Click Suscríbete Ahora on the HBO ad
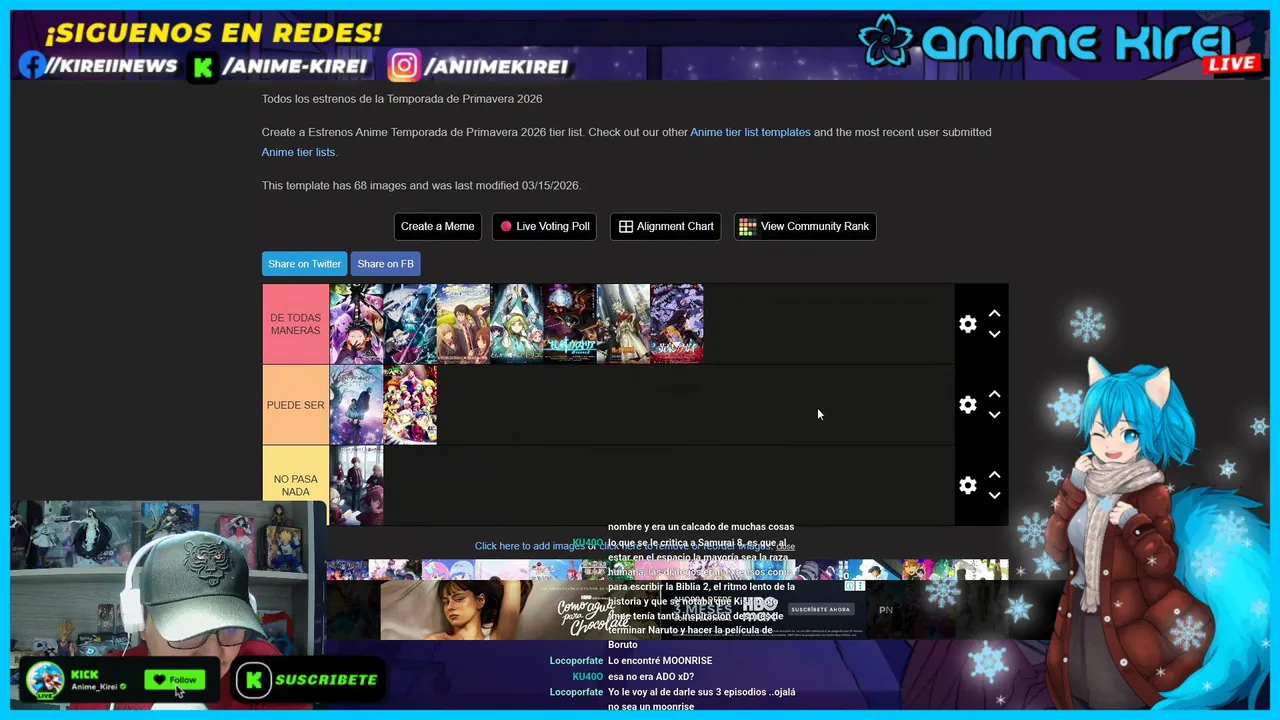The image size is (1280, 720). pos(820,609)
